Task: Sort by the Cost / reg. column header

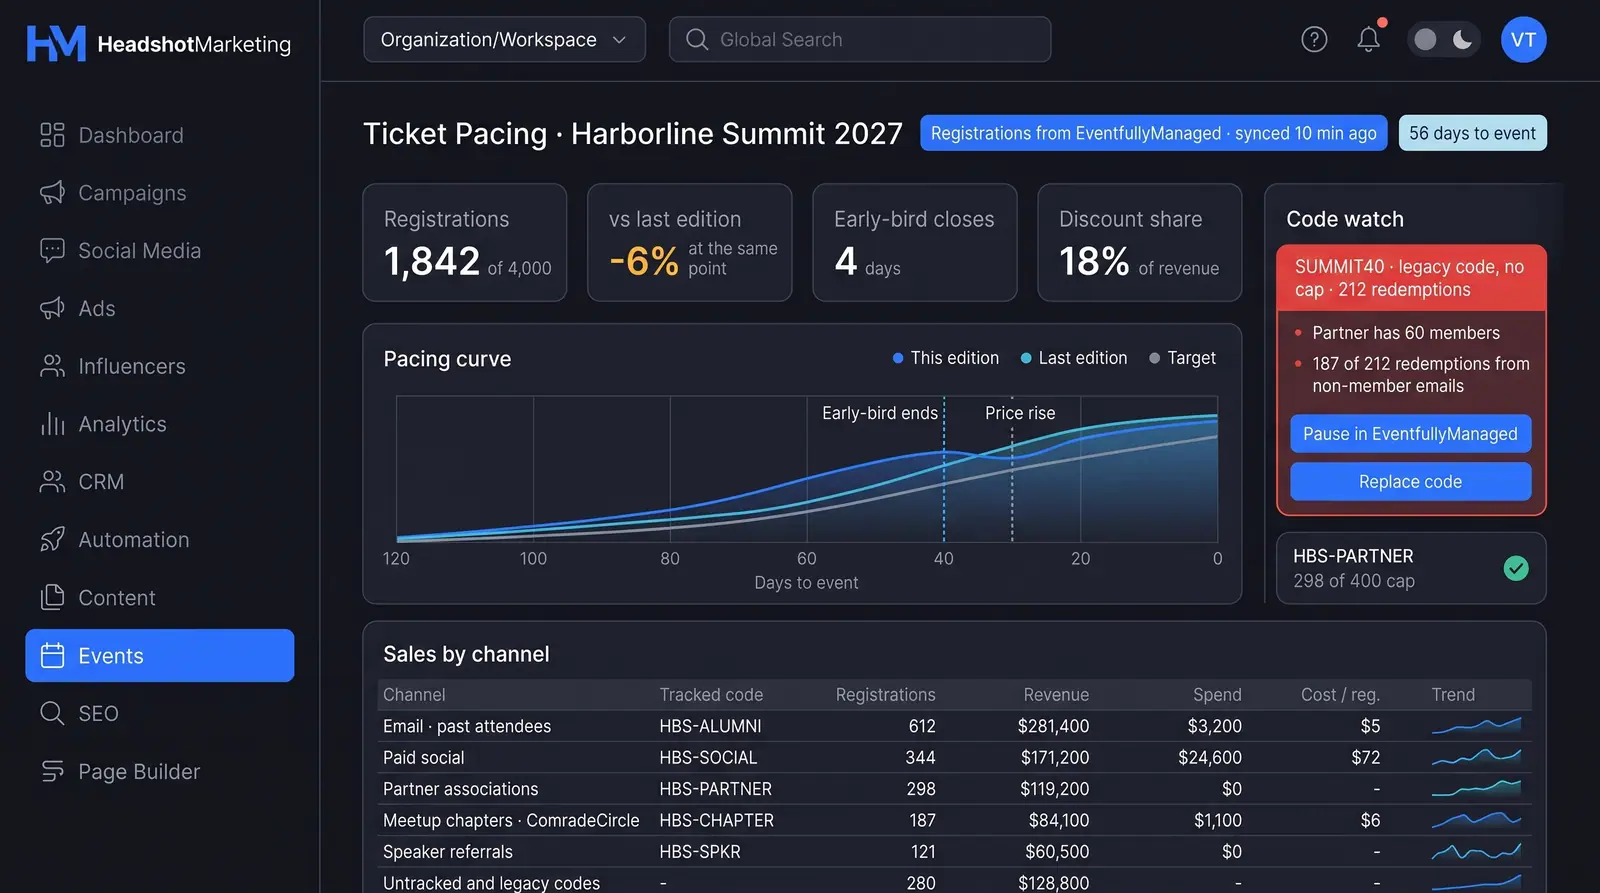Action: pyautogui.click(x=1340, y=695)
